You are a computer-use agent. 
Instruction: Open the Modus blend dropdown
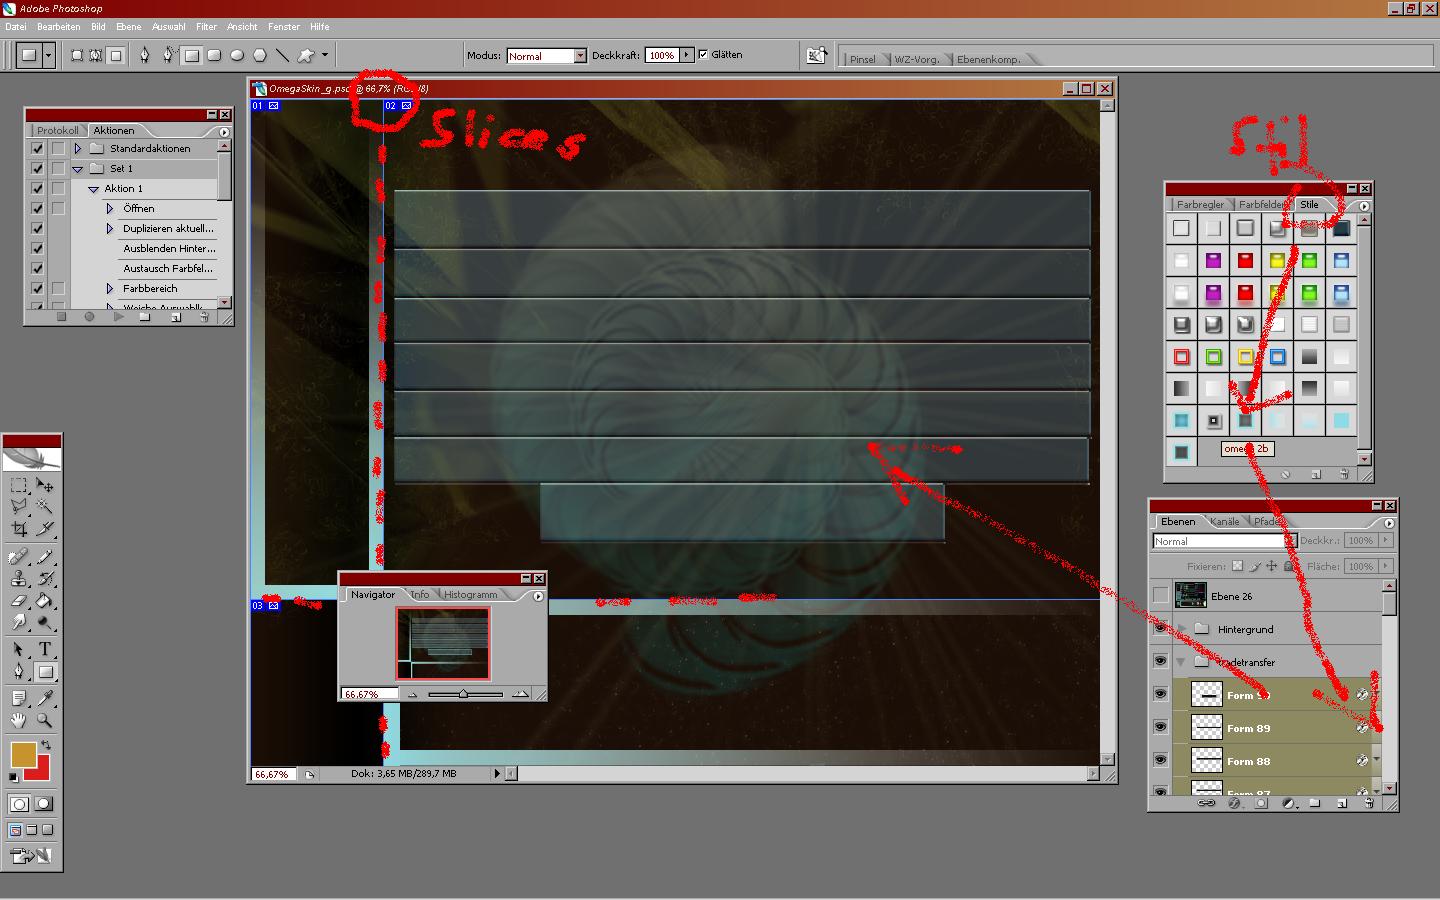[580, 56]
